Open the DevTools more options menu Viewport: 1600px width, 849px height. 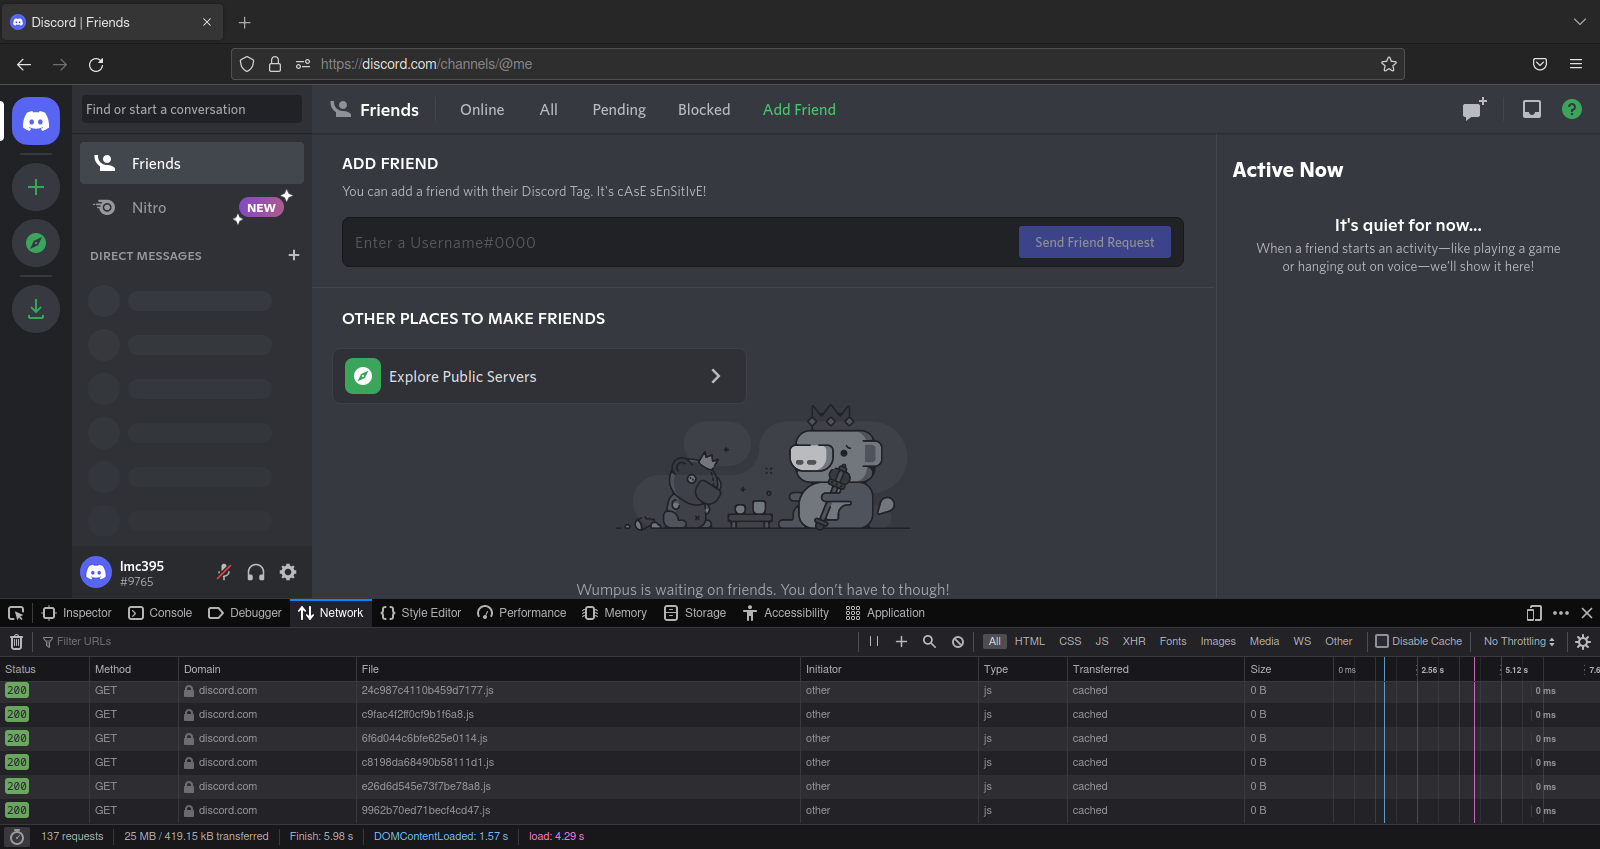click(1561, 613)
